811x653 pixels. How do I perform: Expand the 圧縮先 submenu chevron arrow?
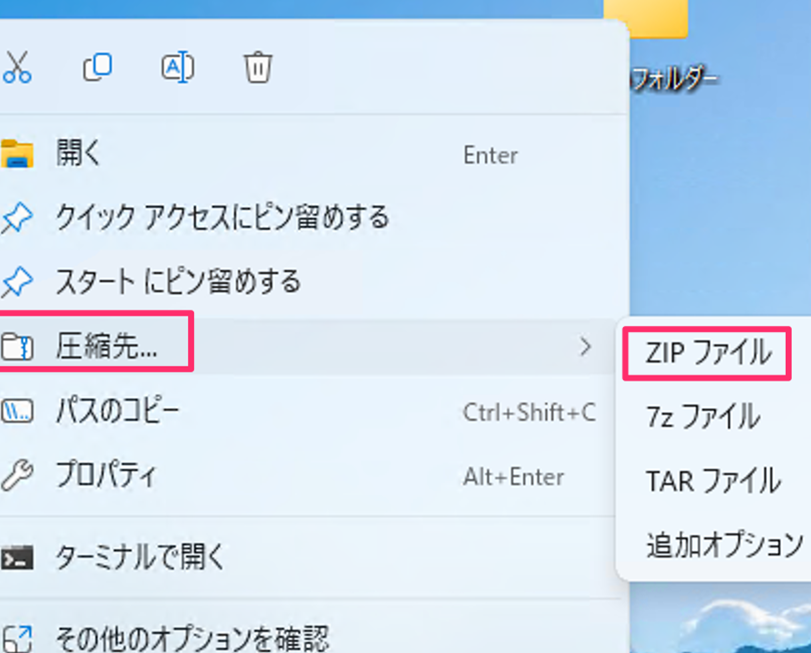point(586,347)
